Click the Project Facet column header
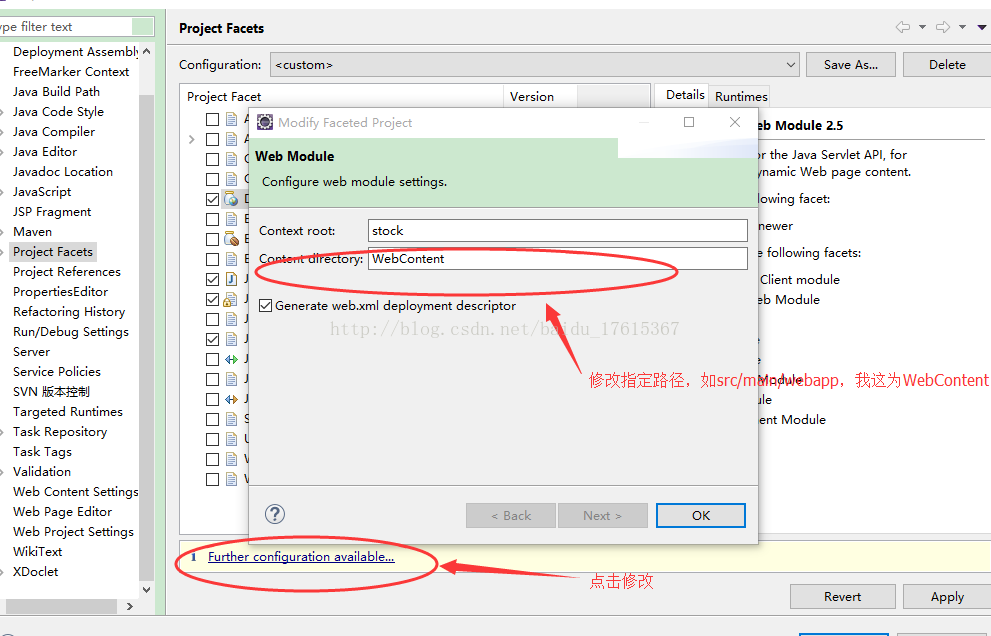This screenshot has width=991, height=636. point(341,96)
